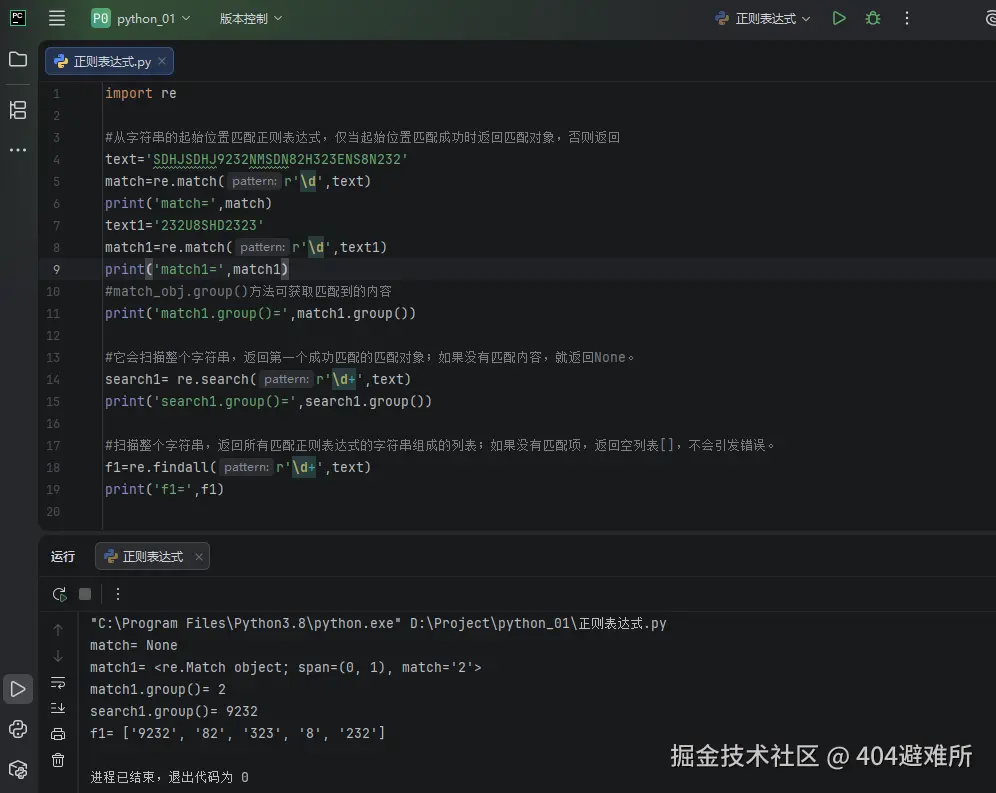Click the down arrow in console

tap(58, 656)
